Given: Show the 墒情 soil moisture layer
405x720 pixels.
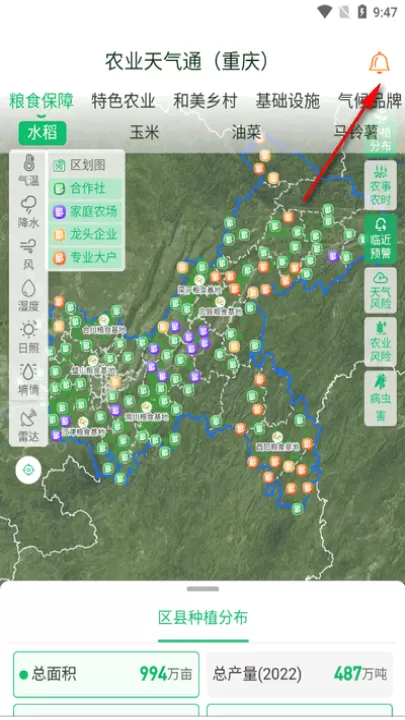Looking at the screenshot, I should 28,380.
